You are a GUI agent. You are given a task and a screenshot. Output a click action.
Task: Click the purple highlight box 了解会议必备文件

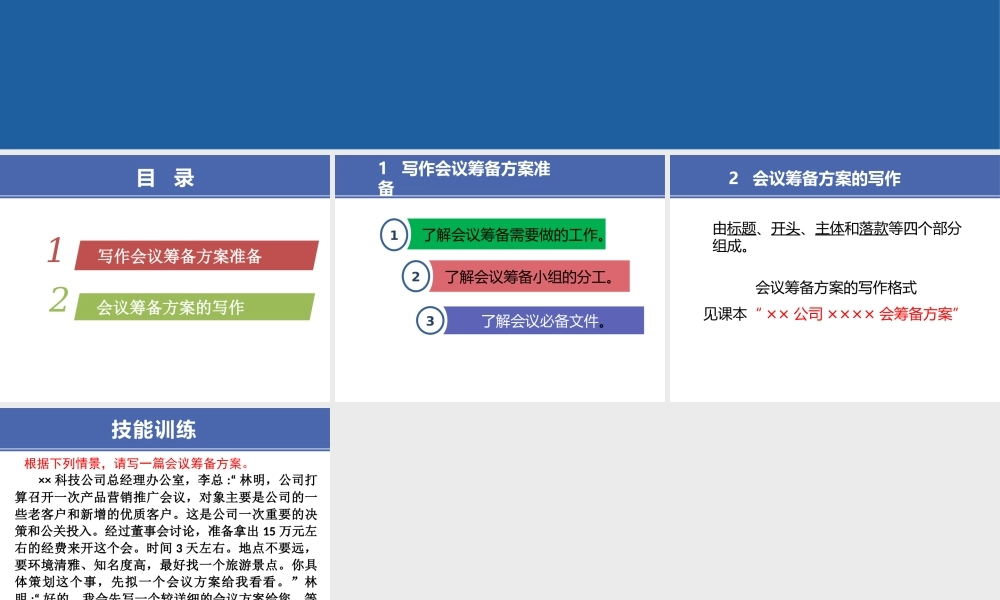(544, 320)
